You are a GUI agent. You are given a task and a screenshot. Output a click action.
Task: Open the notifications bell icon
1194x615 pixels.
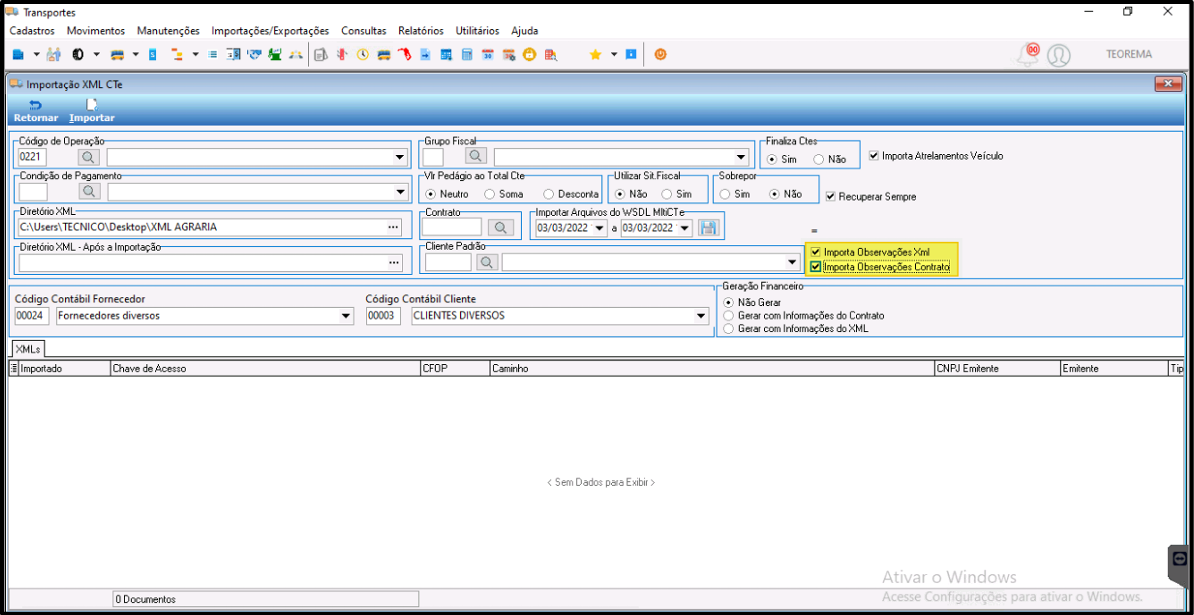click(1029, 54)
